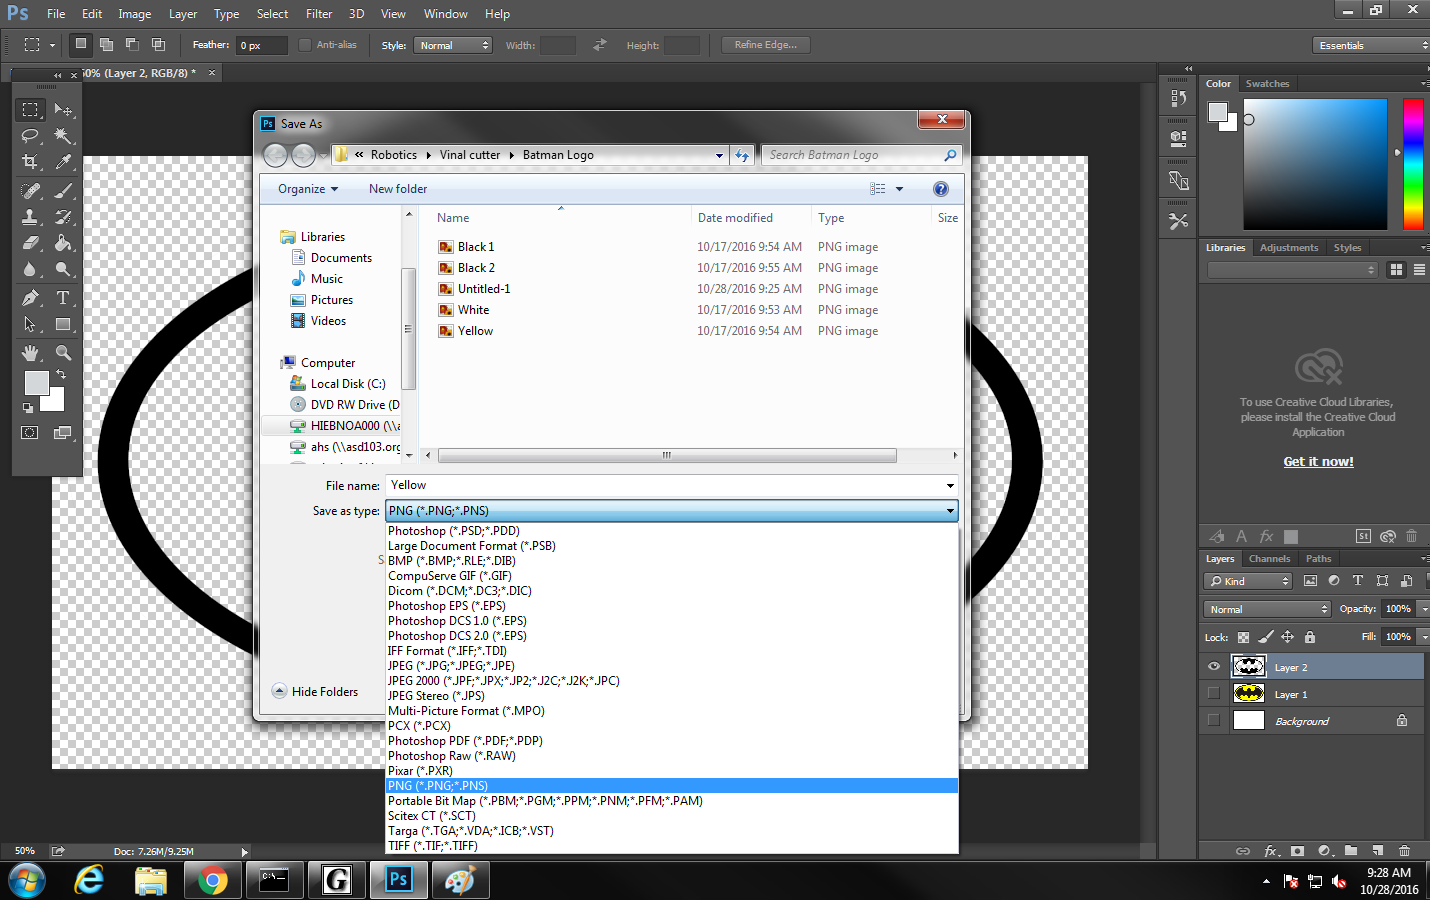1430x900 pixels.
Task: Open the Style dropdown in options bar
Action: click(x=453, y=45)
